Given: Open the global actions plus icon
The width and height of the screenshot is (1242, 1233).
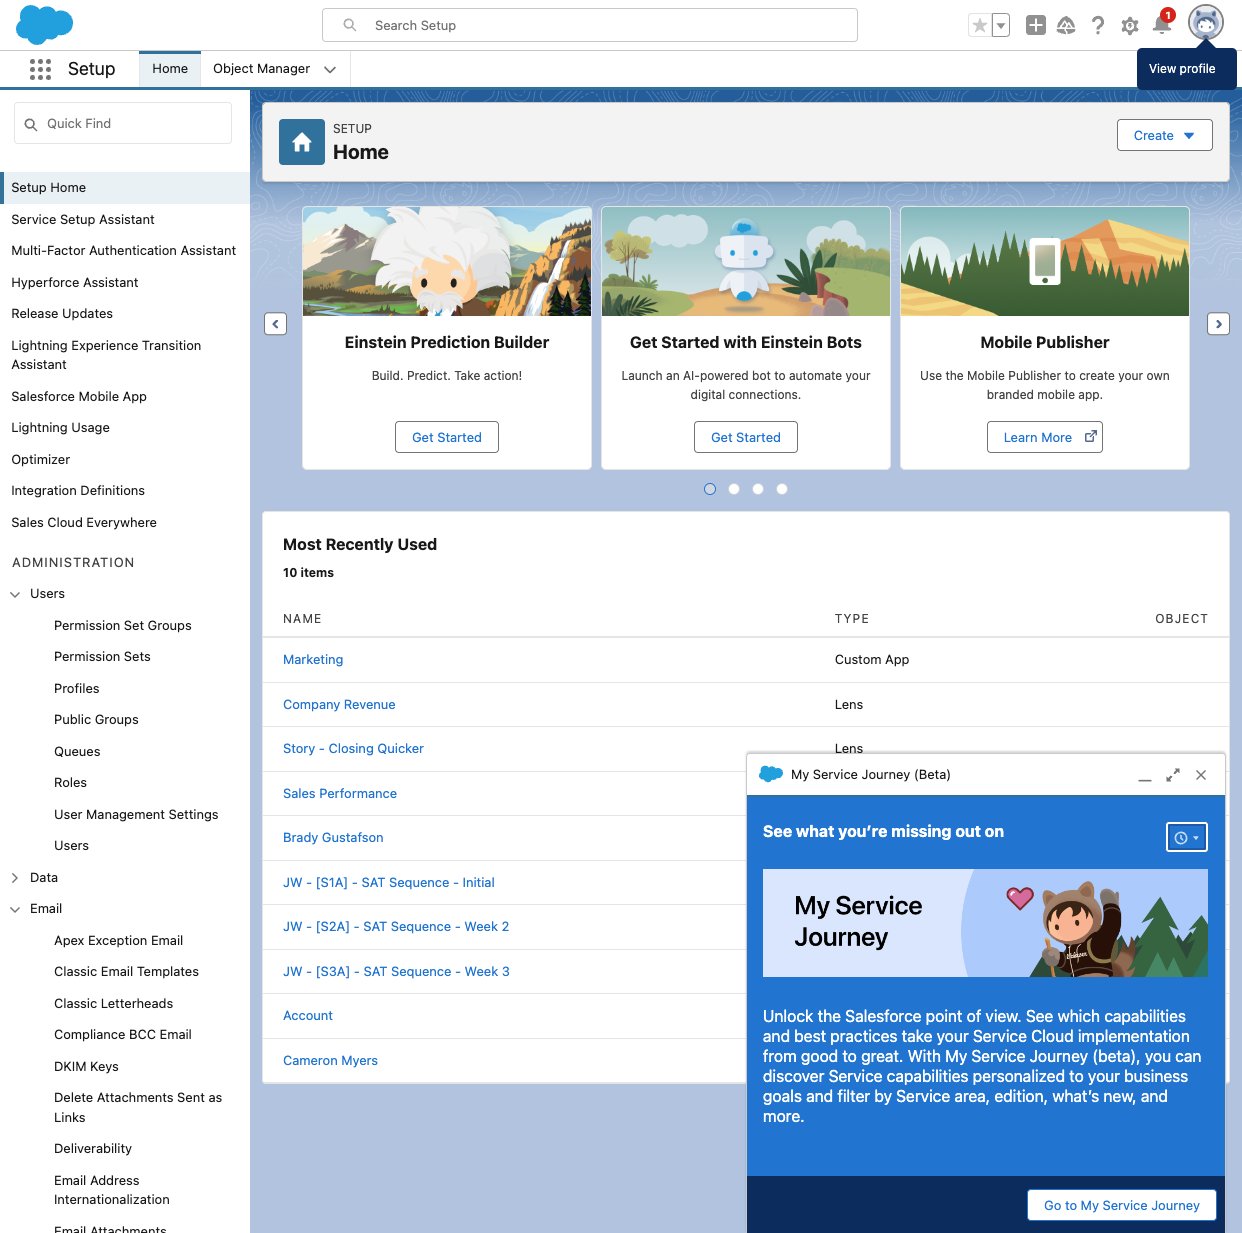Looking at the screenshot, I should [x=1036, y=26].
